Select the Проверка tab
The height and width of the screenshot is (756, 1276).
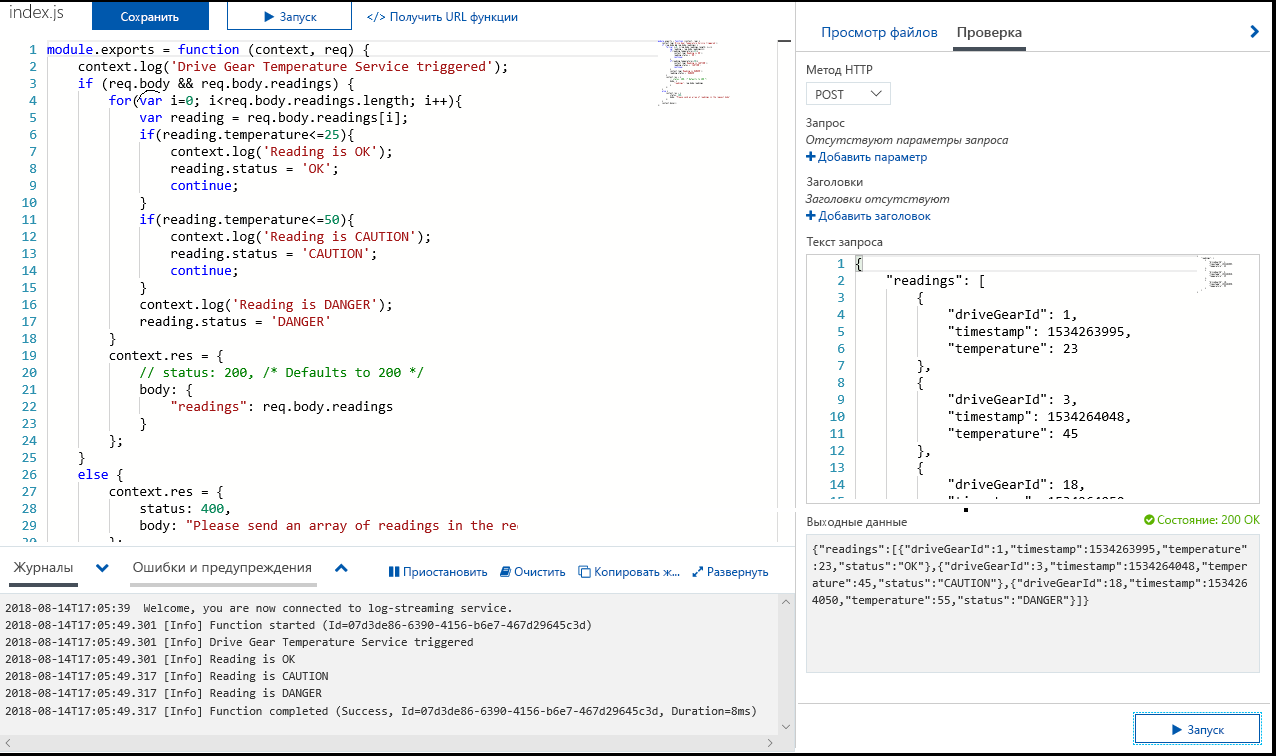989,32
